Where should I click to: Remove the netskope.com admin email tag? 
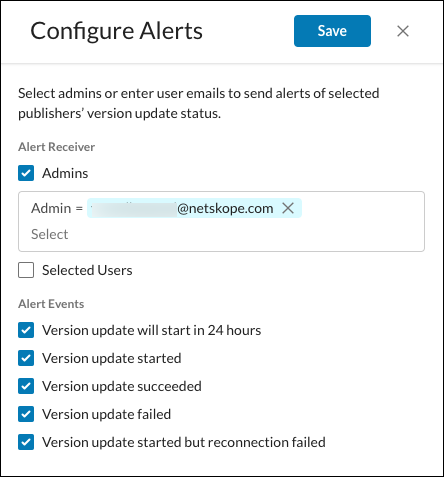[288, 208]
